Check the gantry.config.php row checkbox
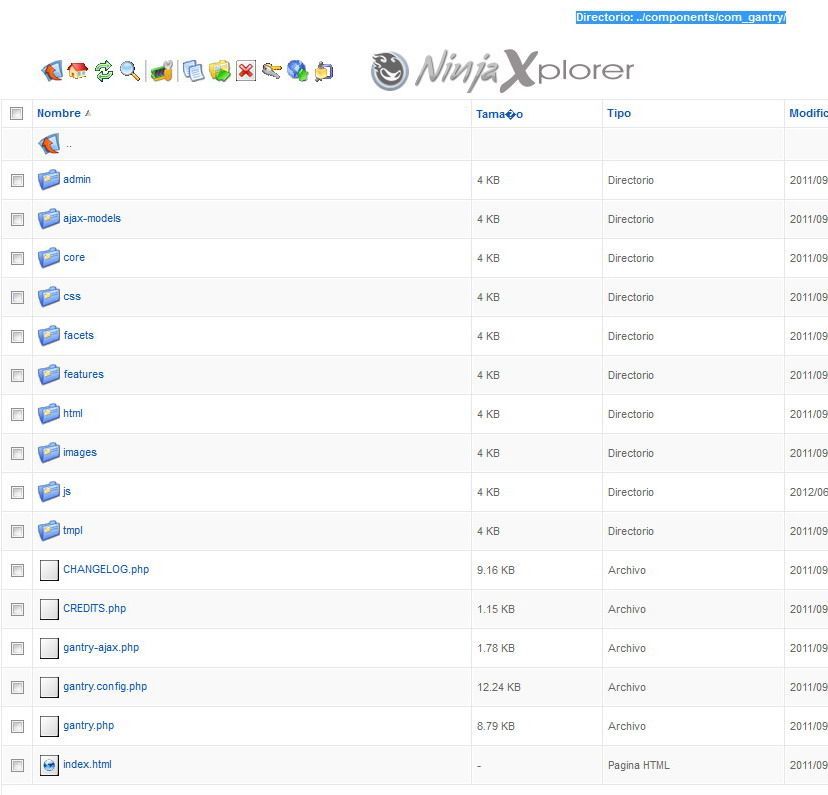The height and width of the screenshot is (795, 828). tap(17, 687)
